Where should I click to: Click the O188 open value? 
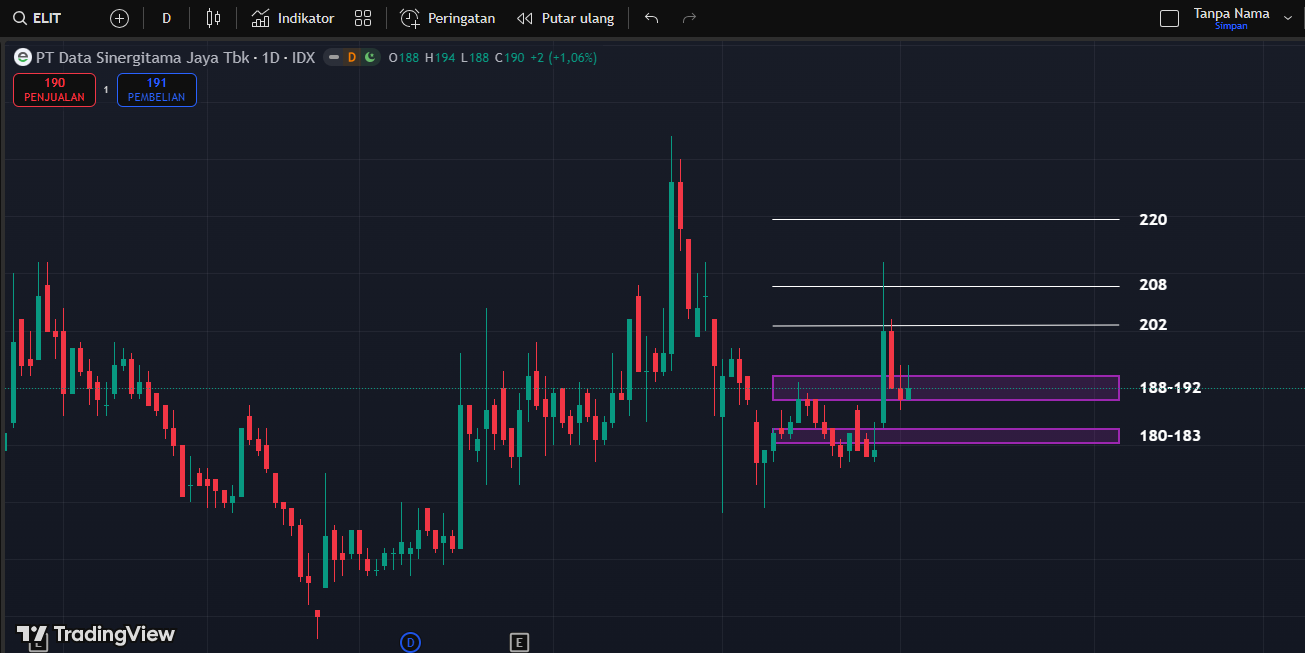[404, 58]
